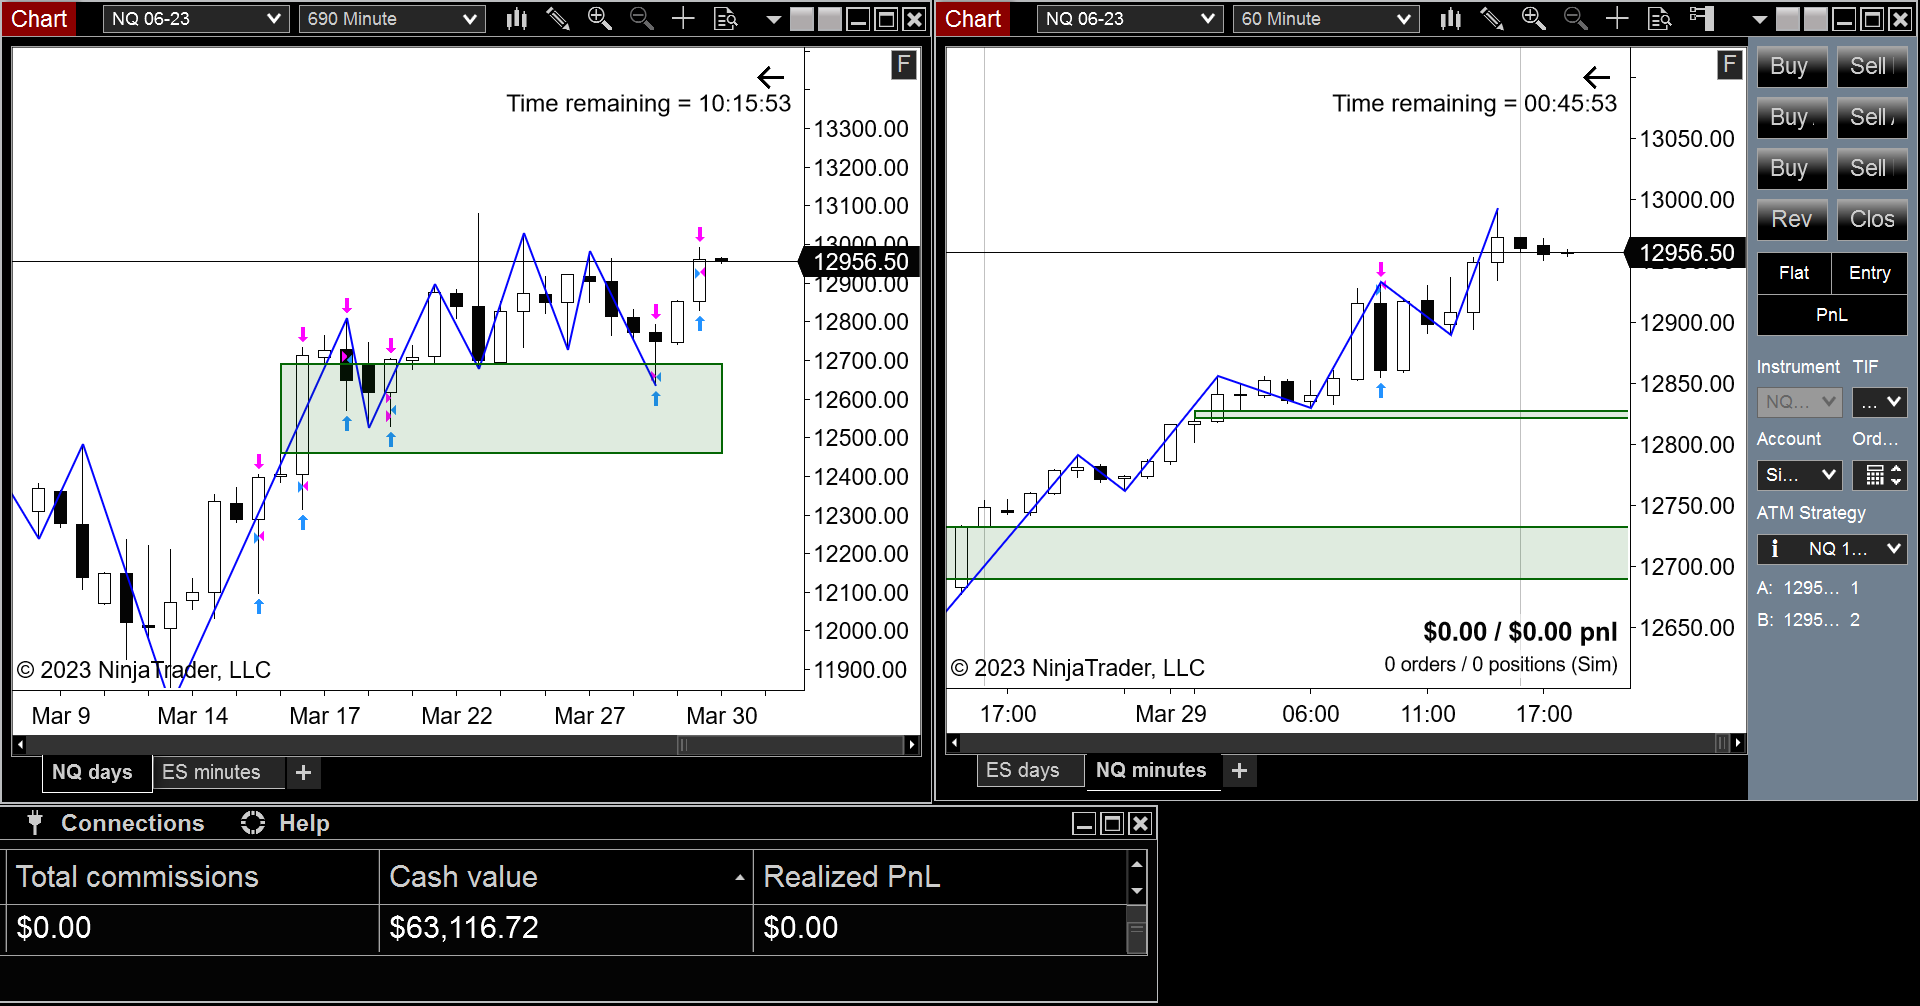1920x1006 pixels.
Task: Expand right chart toolbar overflow arrow
Action: (x=1759, y=19)
